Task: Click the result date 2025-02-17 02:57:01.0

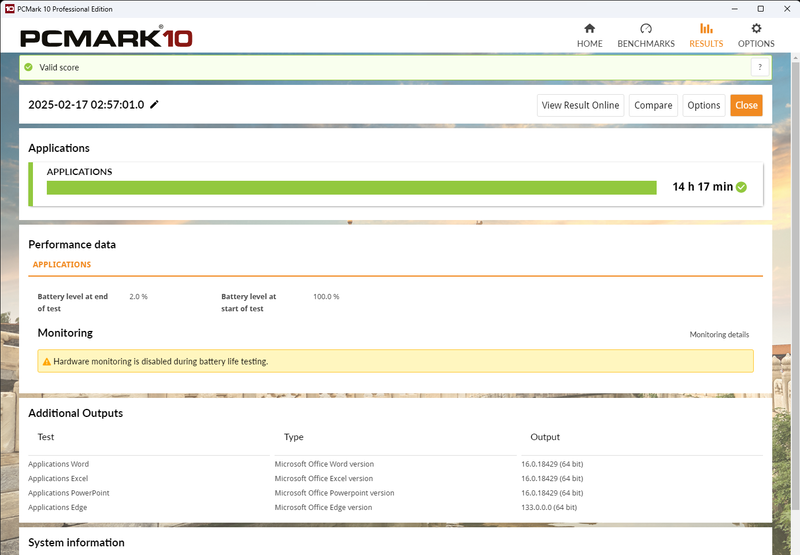Action: point(86,105)
